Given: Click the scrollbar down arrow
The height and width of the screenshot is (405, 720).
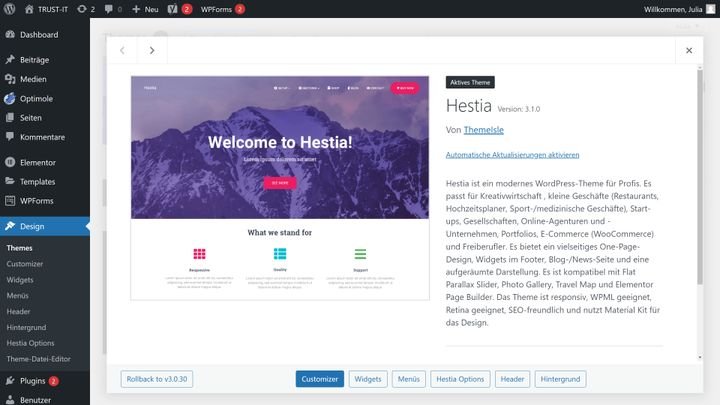Looking at the screenshot, I should pos(700,357).
